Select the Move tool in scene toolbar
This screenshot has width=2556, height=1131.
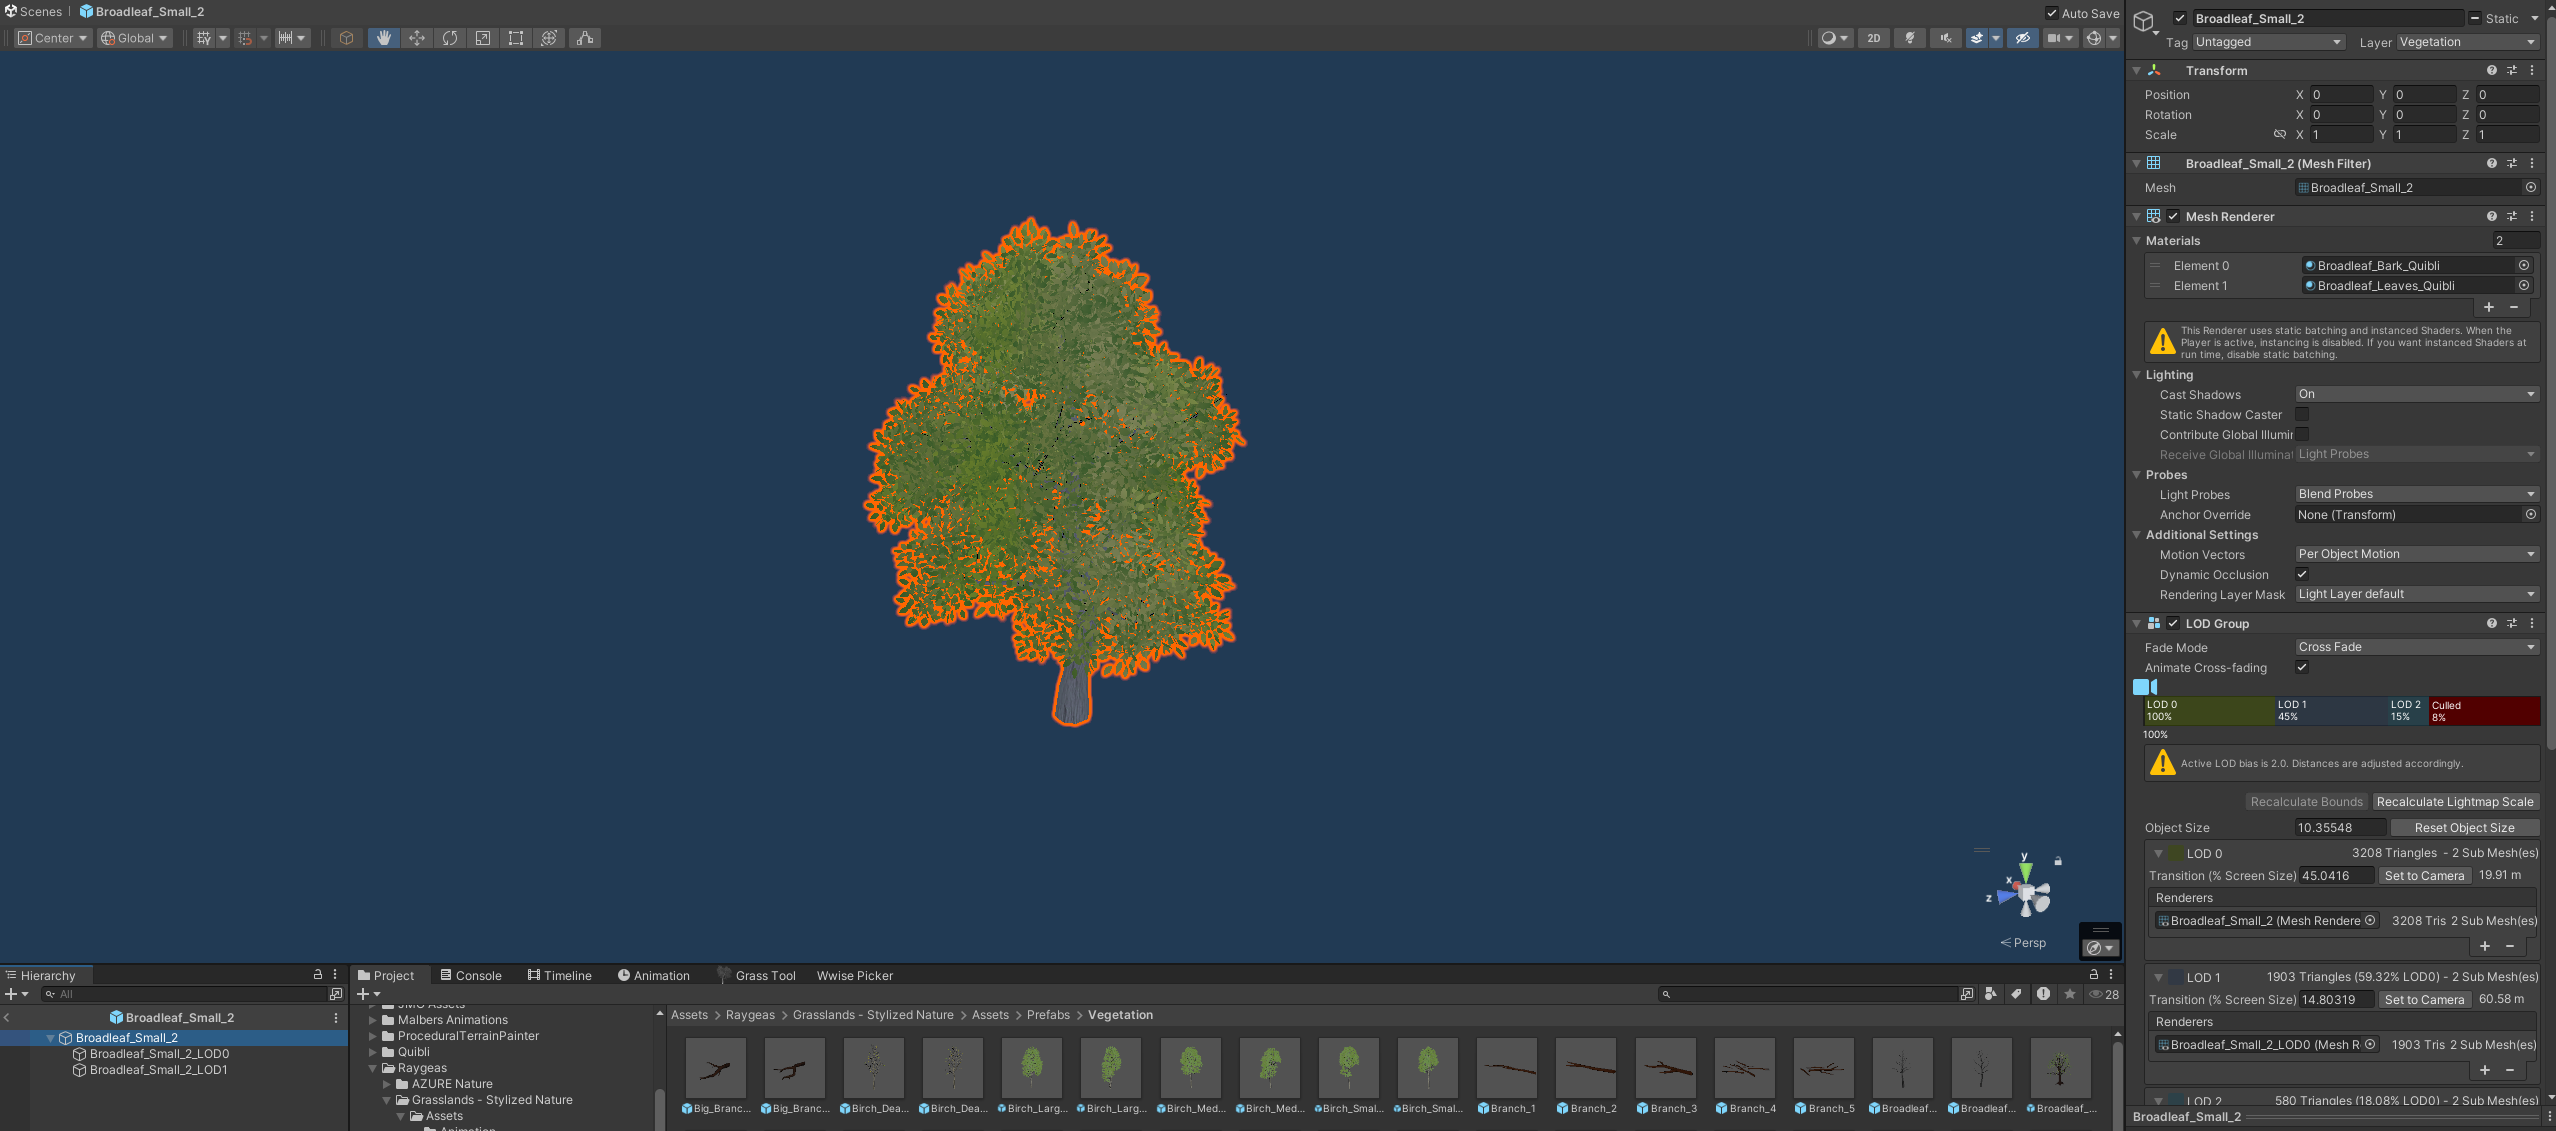[x=417, y=38]
